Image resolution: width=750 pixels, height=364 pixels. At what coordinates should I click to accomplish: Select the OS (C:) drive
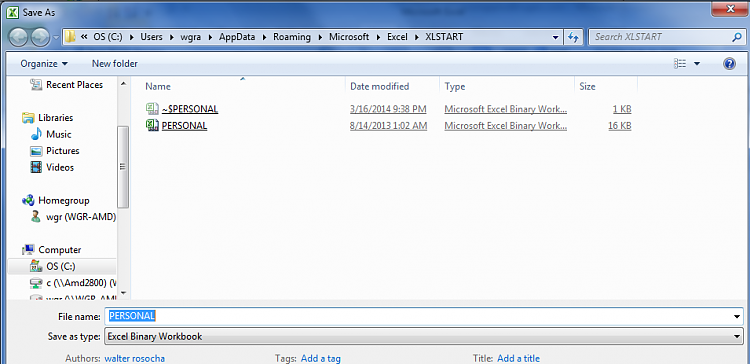click(x=61, y=266)
